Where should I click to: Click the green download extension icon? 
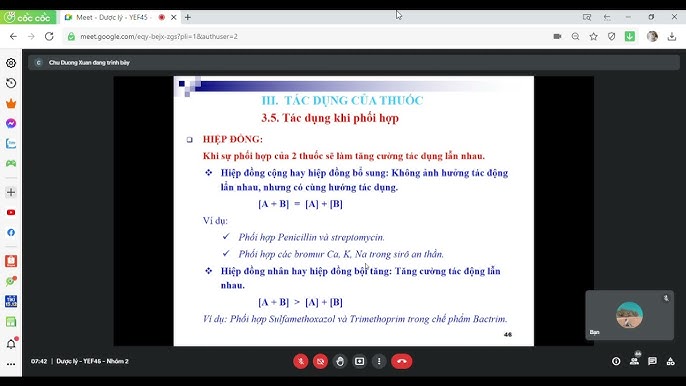630,36
